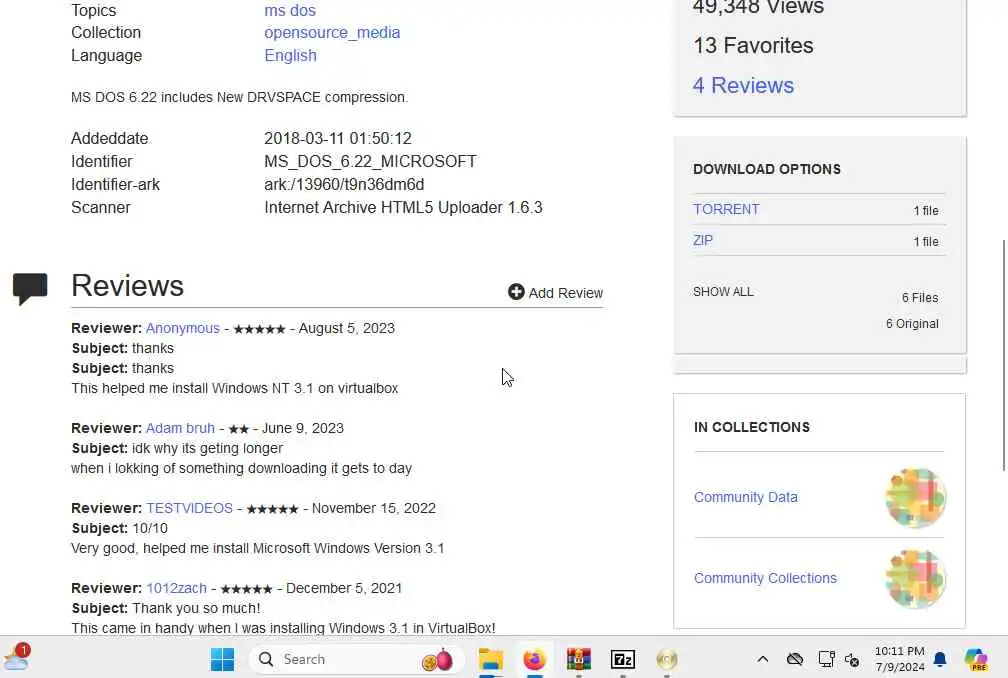Click the cloud sync tray icon
Image resolution: width=1008 pixels, height=678 pixels.
pyautogui.click(x=795, y=659)
